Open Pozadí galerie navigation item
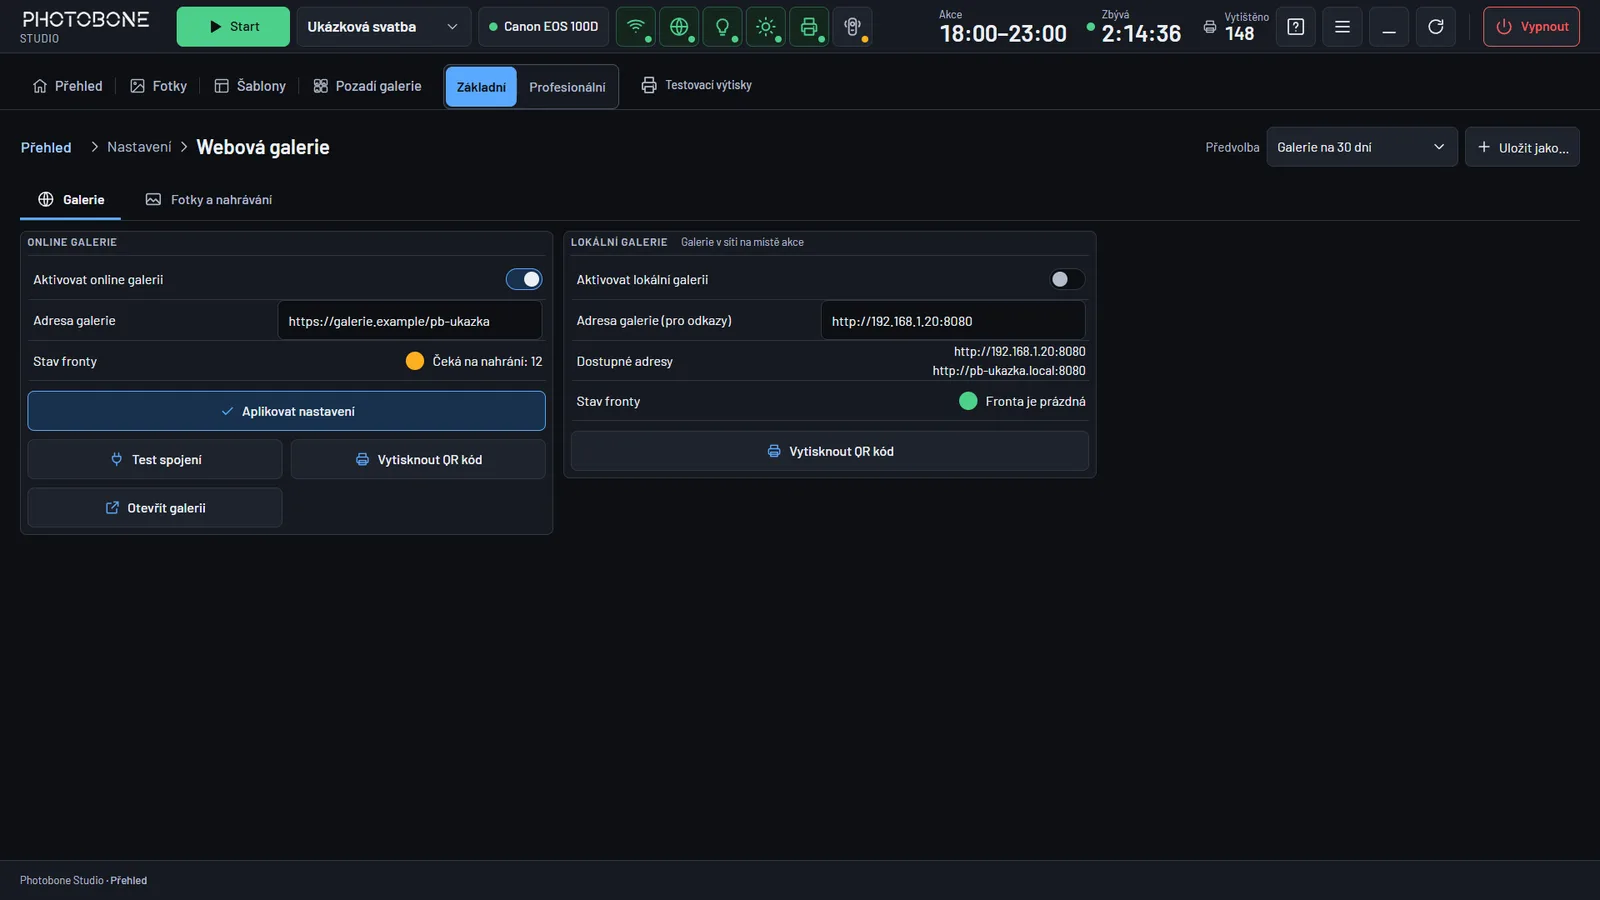The width and height of the screenshot is (1600, 900). pyautogui.click(x=367, y=86)
